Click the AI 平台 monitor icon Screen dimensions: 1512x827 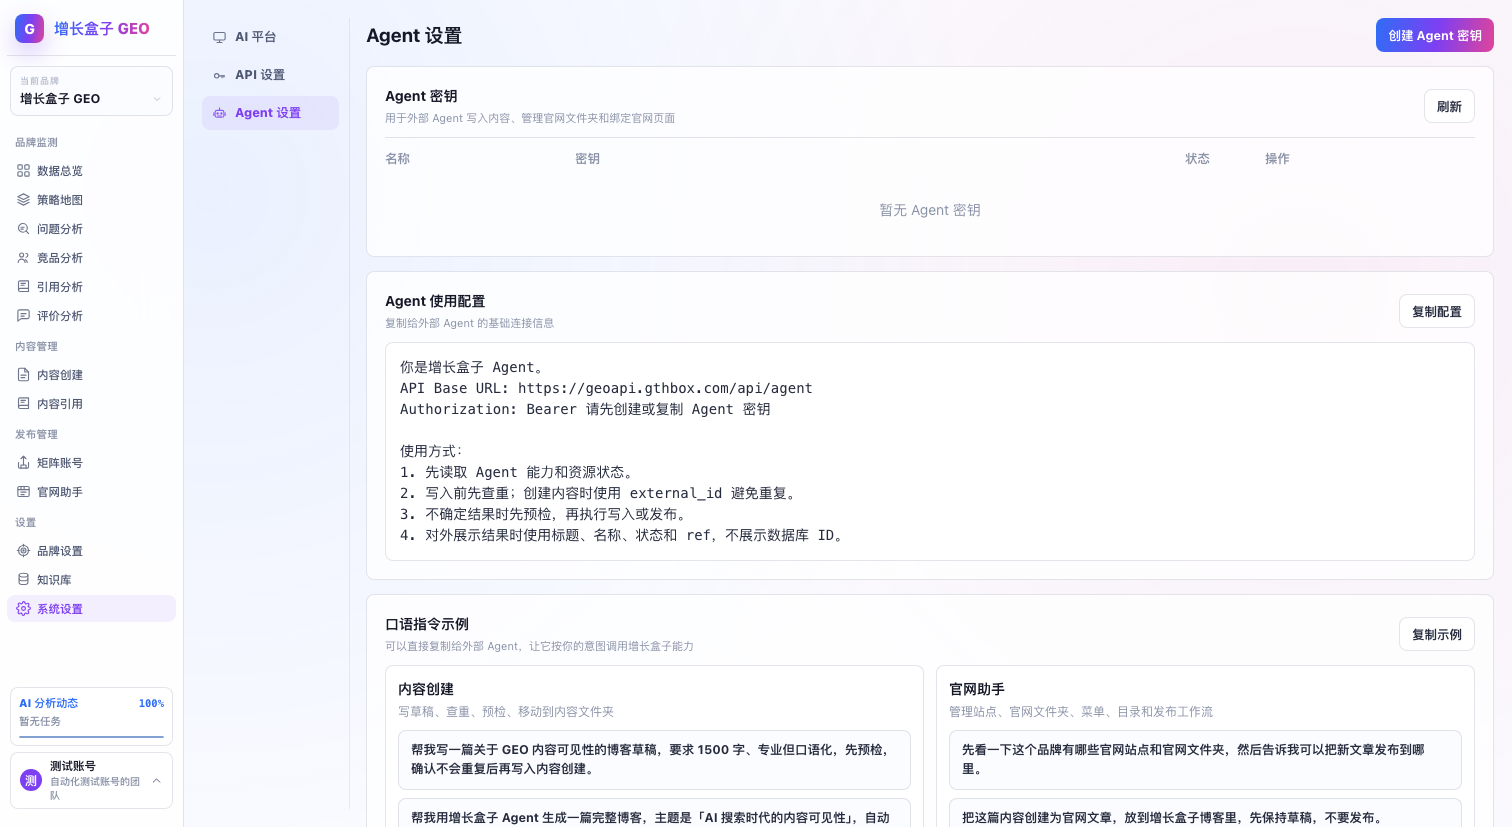tap(219, 37)
